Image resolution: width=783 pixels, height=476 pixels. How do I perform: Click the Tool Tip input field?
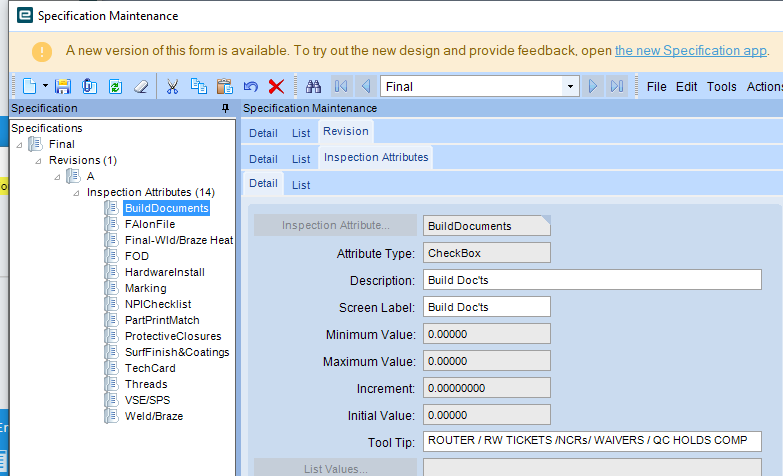(592, 441)
